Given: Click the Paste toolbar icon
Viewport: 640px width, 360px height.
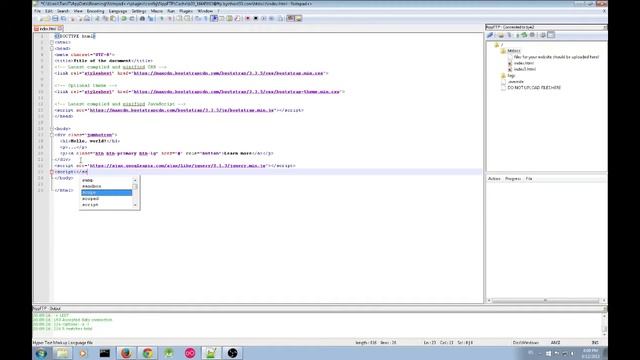Looking at the screenshot, I should 113,18.
